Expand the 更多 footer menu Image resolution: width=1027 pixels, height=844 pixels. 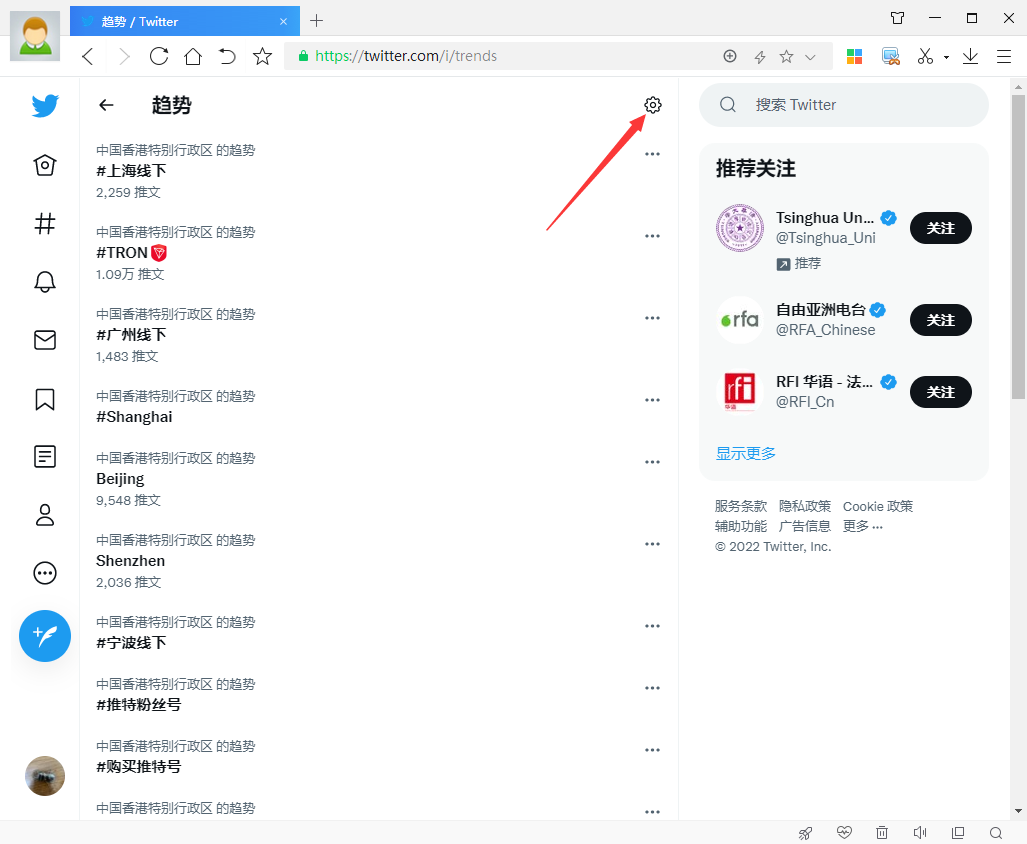point(863,526)
